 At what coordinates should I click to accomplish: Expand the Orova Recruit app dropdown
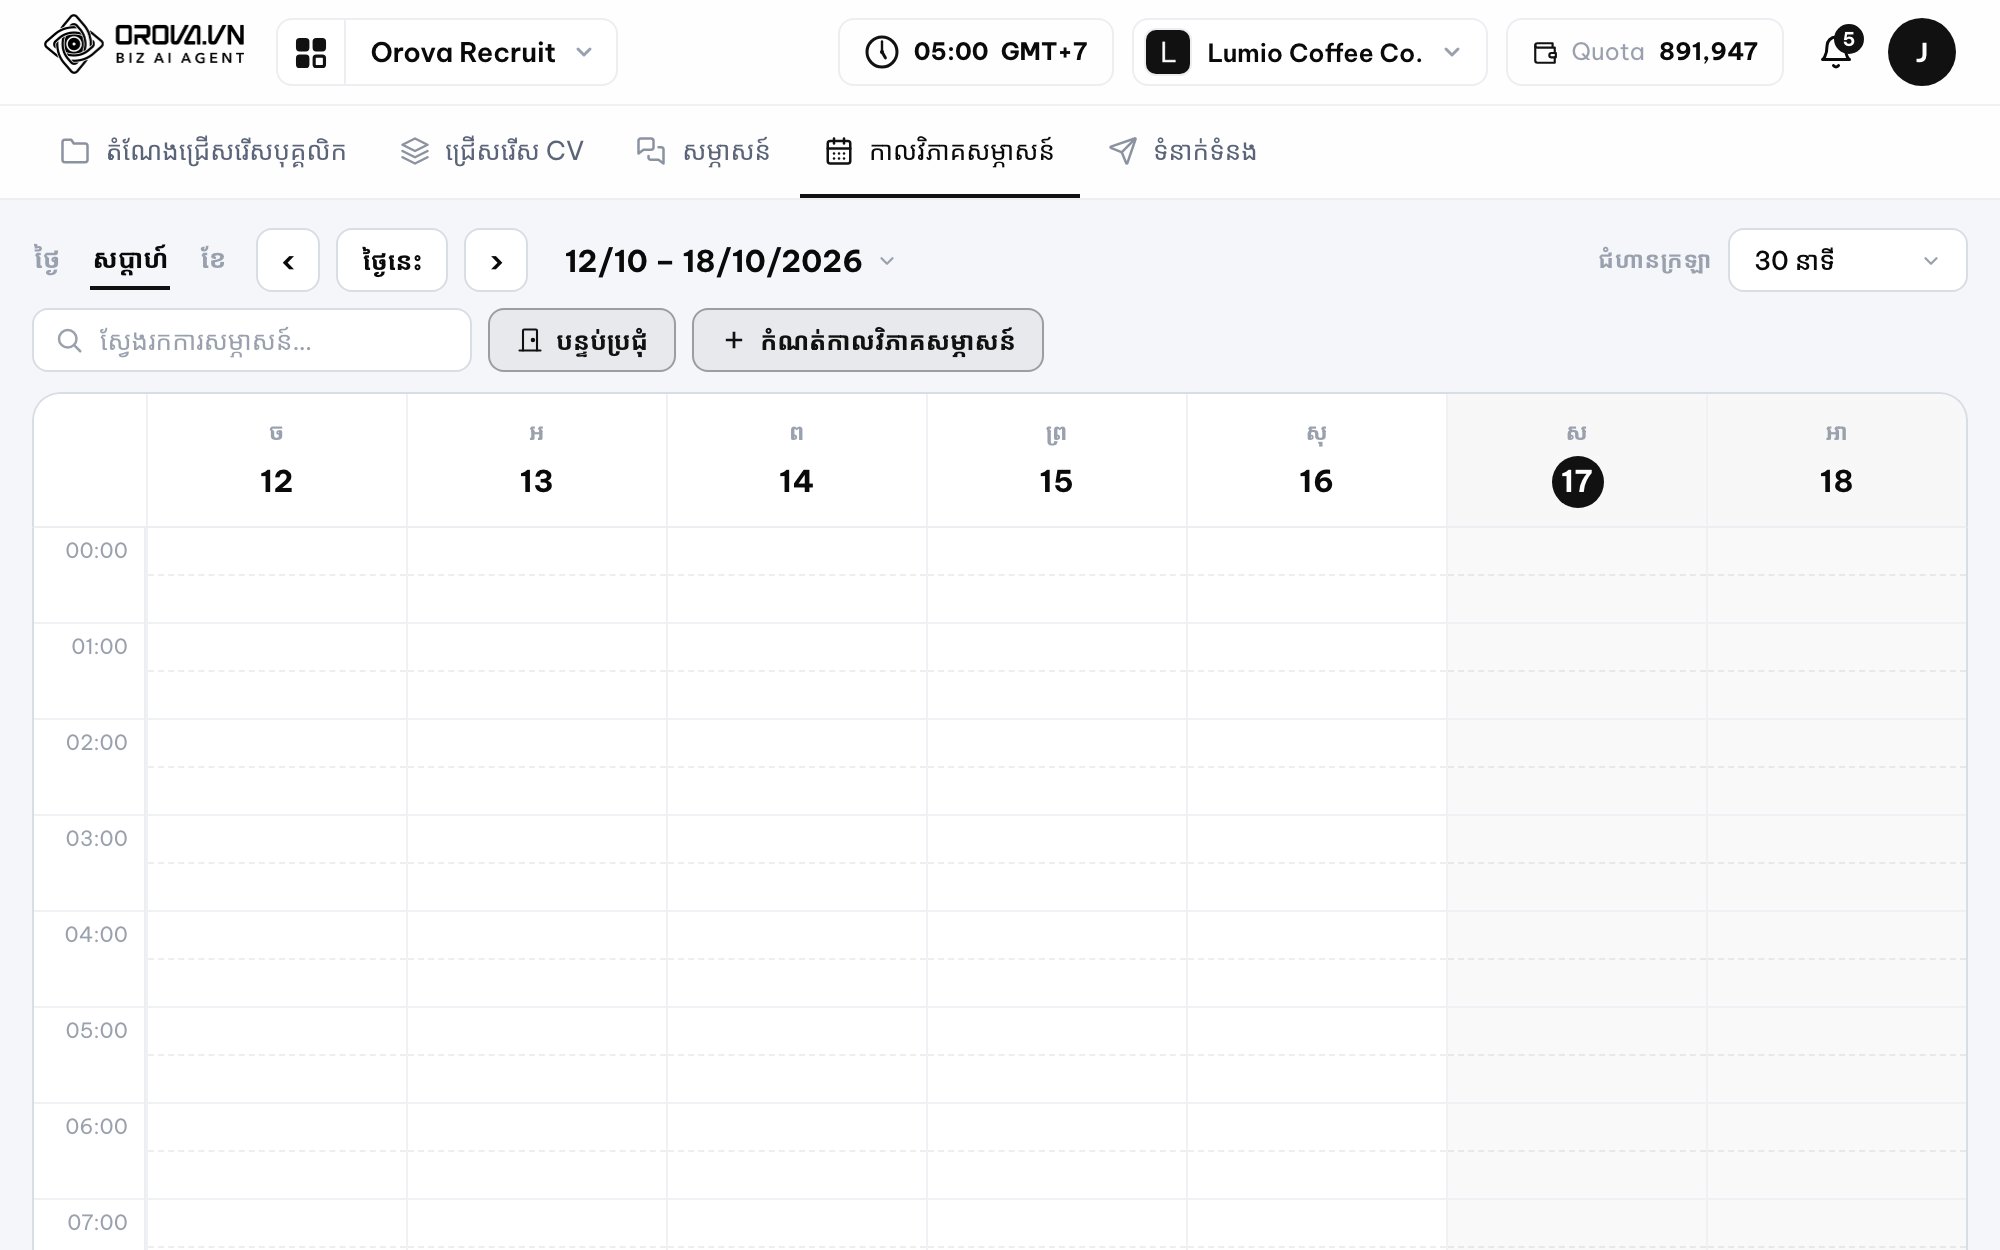[481, 52]
